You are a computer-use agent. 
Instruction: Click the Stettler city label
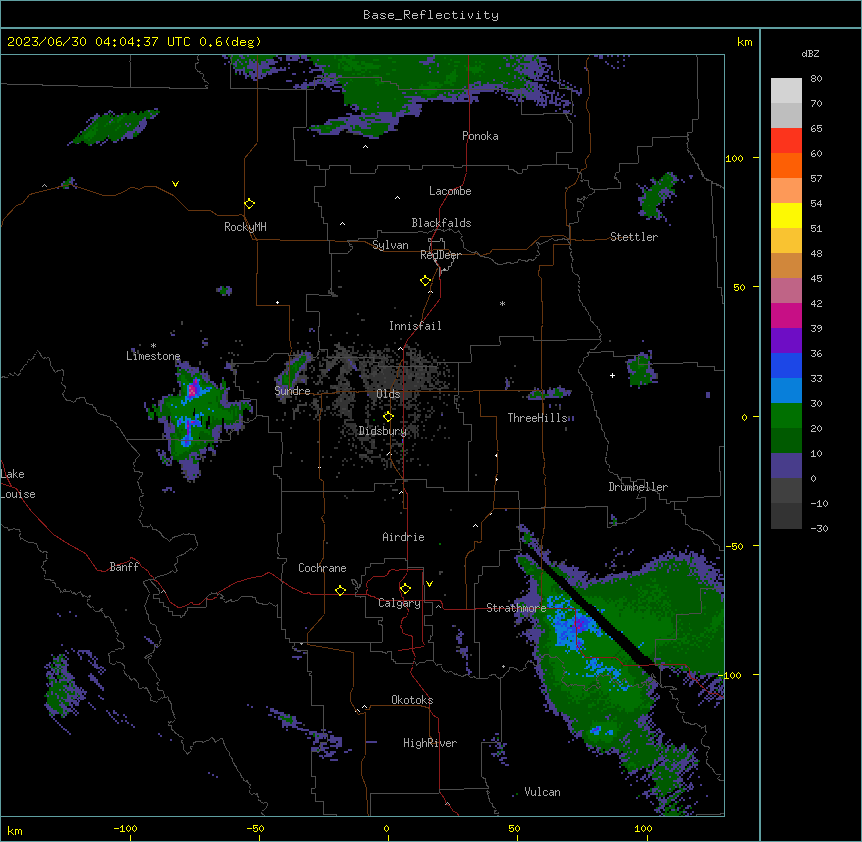pyautogui.click(x=634, y=237)
